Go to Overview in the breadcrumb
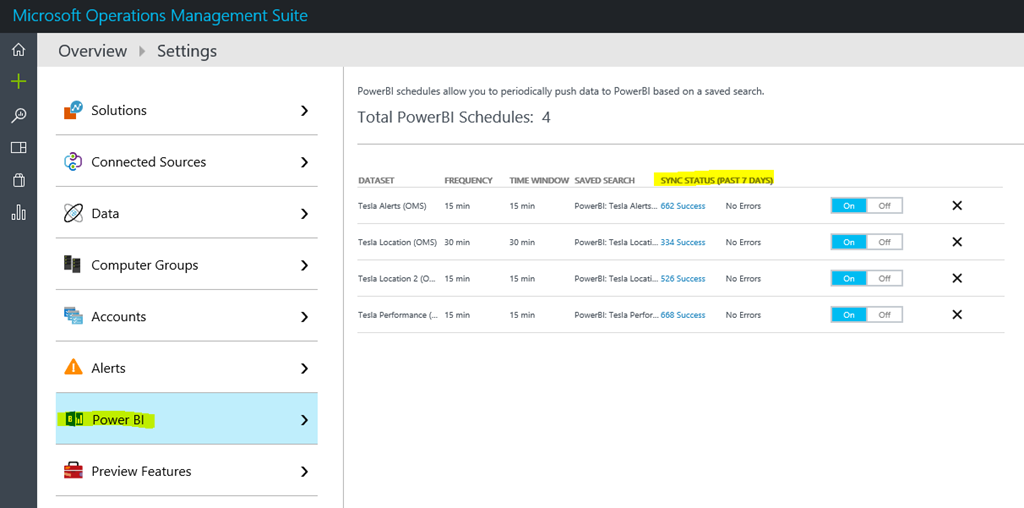The width and height of the screenshot is (1024, 508). [92, 51]
